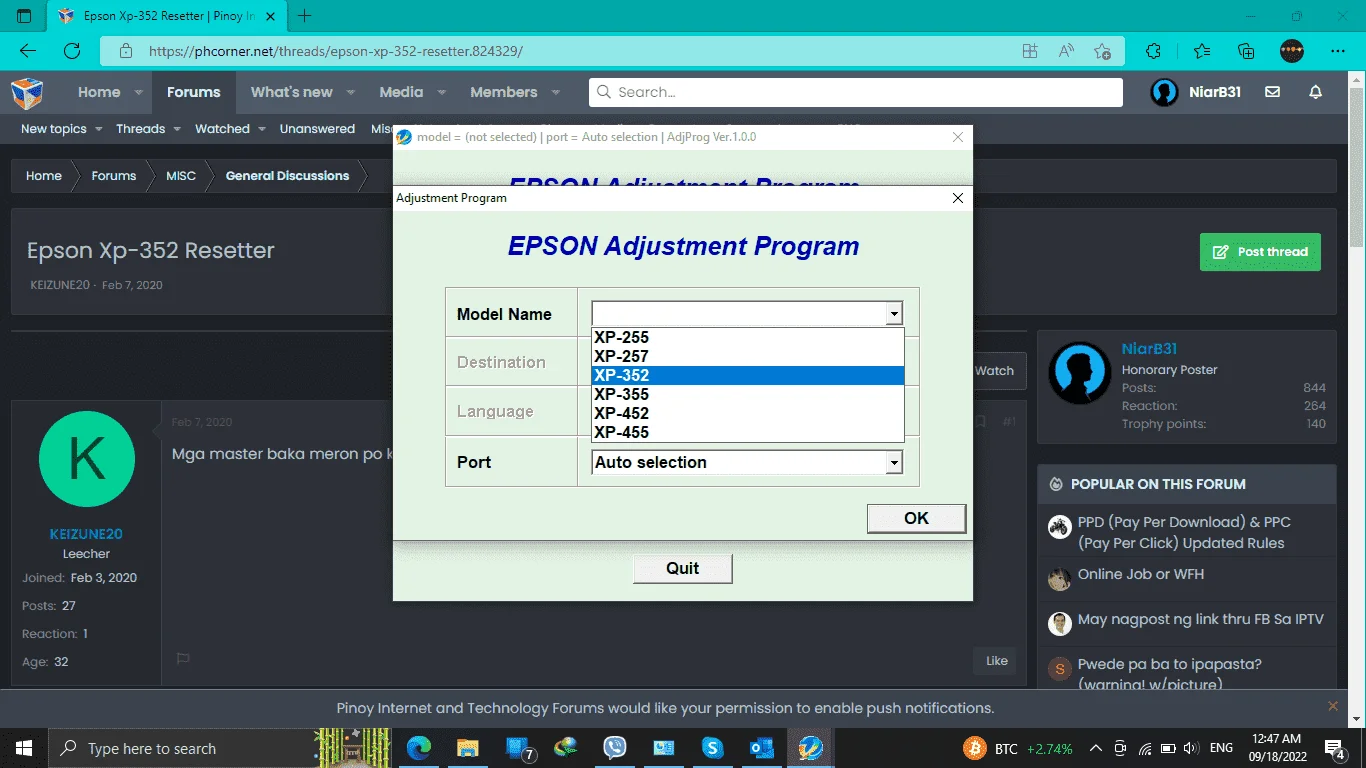Launch Microsoft Edge from the taskbar
Screen dimensions: 1366x768
(x=419, y=748)
